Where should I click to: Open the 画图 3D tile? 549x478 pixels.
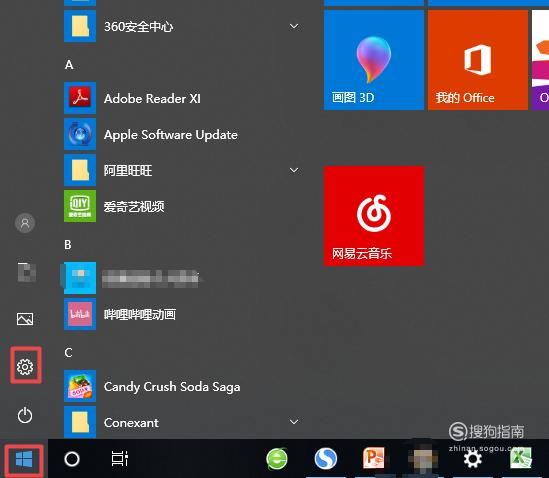tap(374, 60)
